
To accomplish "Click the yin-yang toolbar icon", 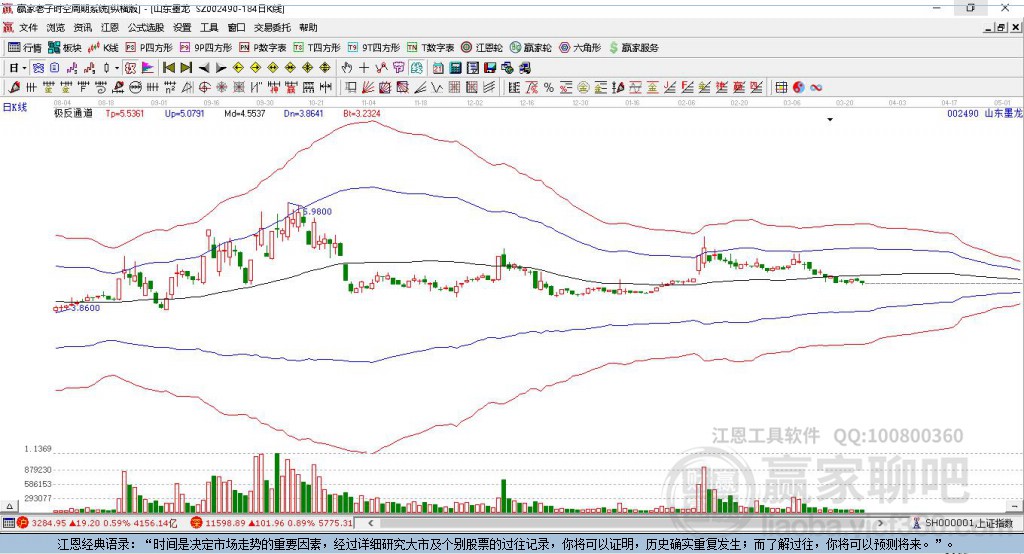I will 799,87.
